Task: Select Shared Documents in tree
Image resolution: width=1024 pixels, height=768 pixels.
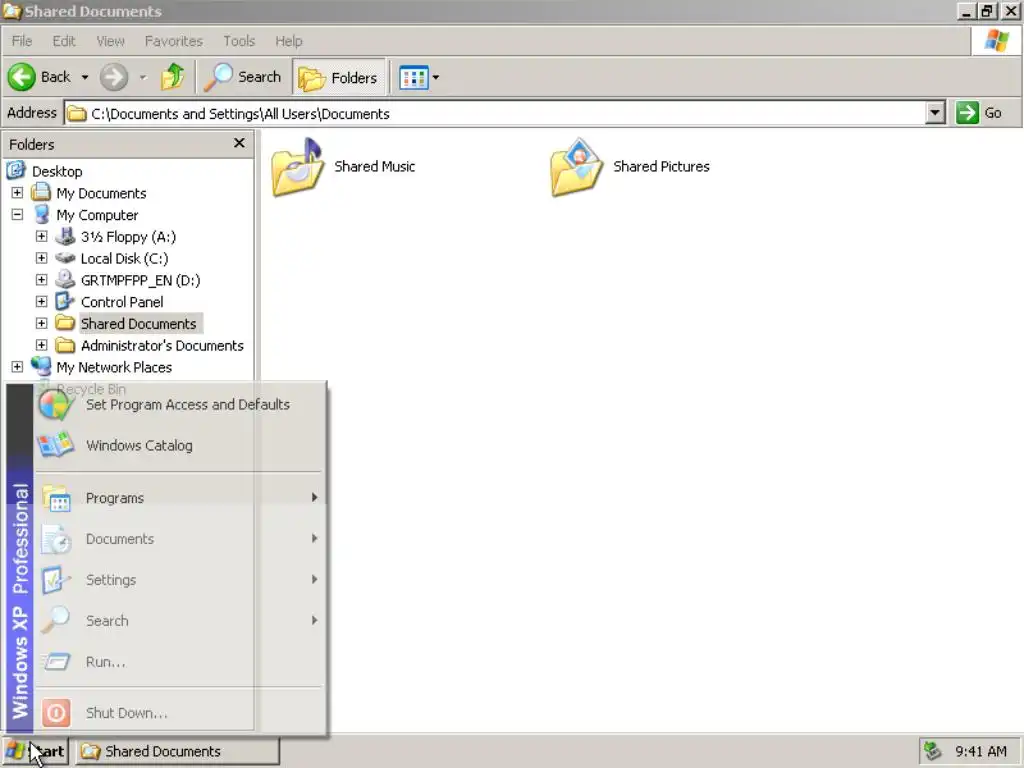Action: pos(138,323)
